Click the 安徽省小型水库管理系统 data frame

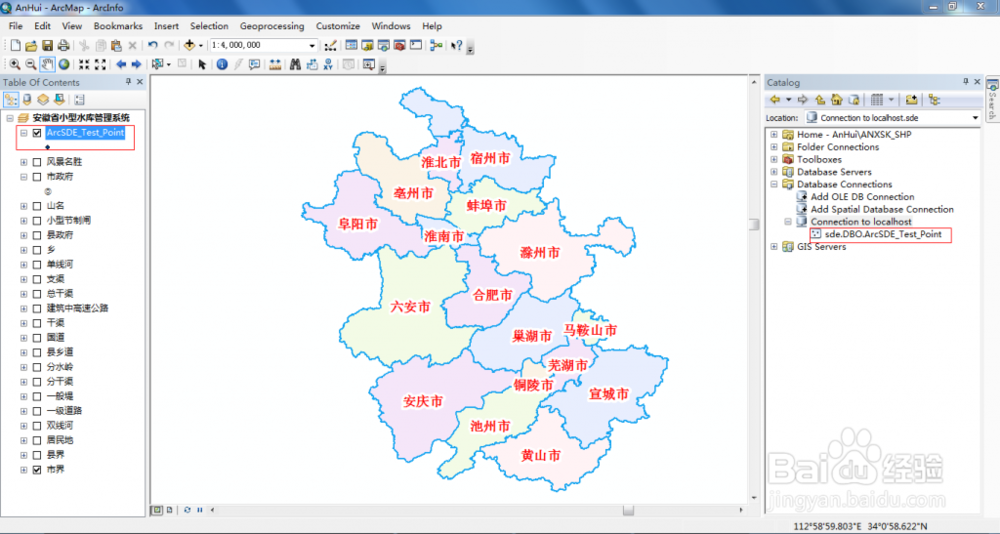(81, 118)
